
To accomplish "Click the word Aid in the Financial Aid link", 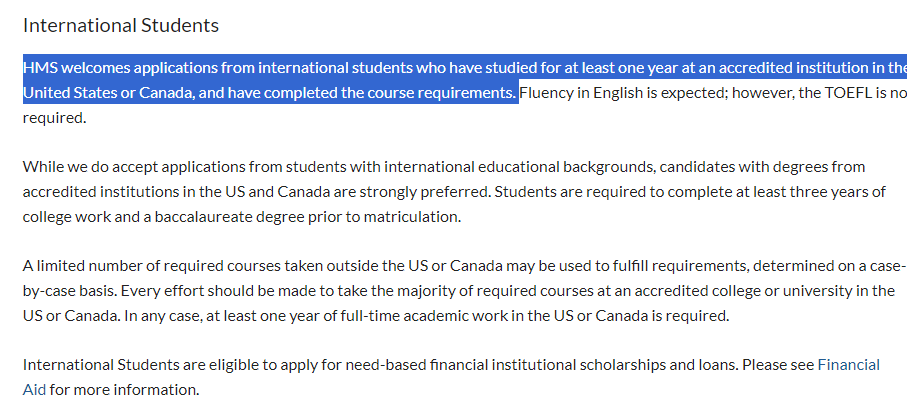I will coord(34,390).
